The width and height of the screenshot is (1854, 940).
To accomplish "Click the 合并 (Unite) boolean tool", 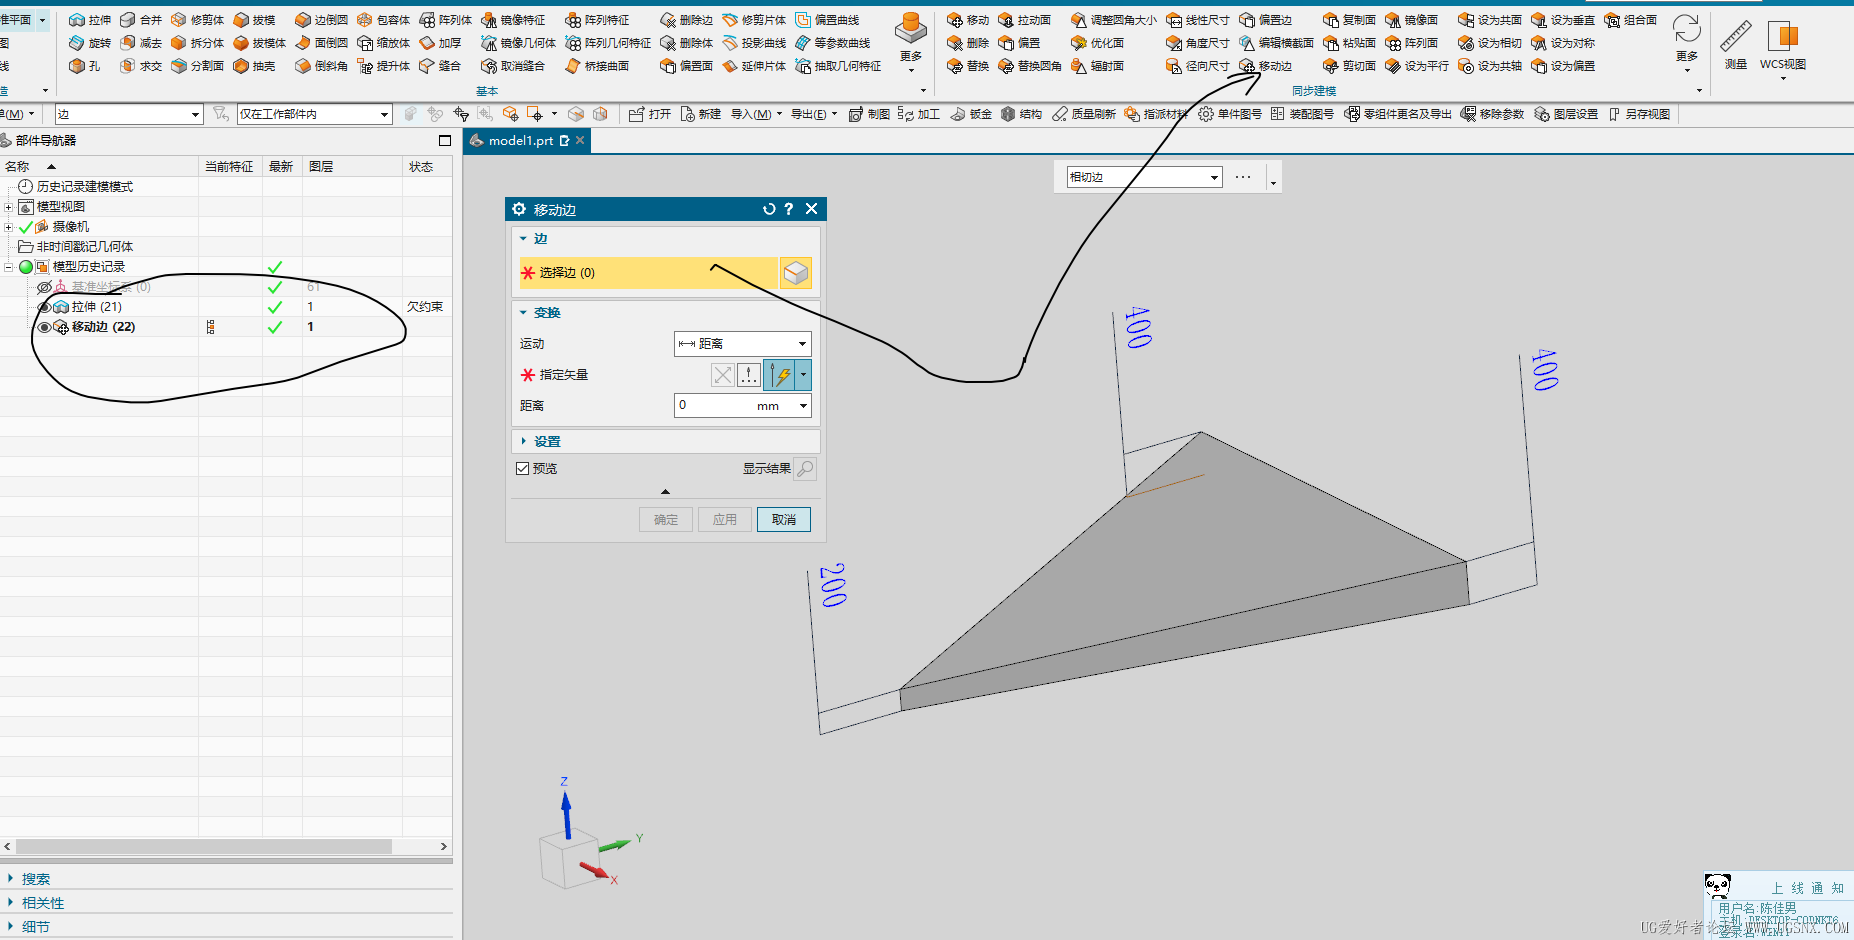I will [141, 20].
